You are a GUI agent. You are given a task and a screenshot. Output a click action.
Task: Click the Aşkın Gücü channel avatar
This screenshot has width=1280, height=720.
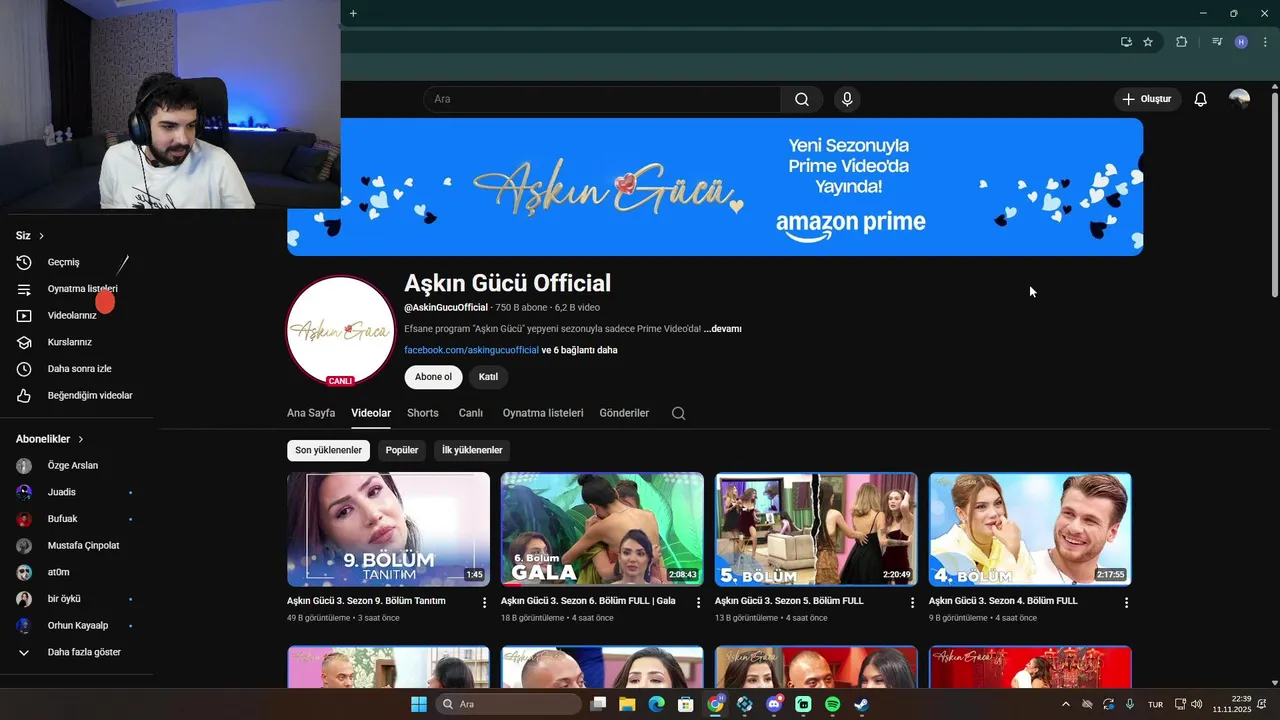[340, 331]
